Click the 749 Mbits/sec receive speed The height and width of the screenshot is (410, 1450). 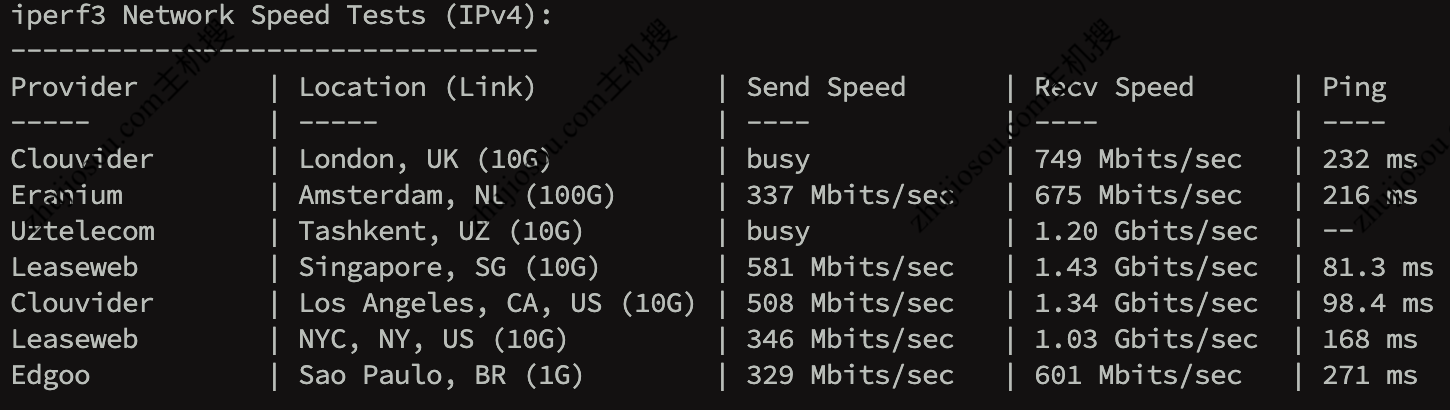(x=1138, y=160)
